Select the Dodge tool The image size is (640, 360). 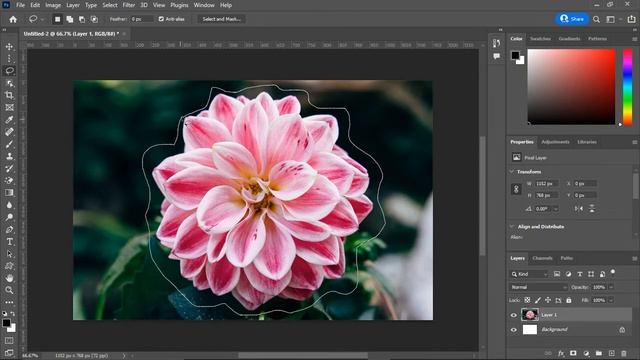(x=9, y=217)
